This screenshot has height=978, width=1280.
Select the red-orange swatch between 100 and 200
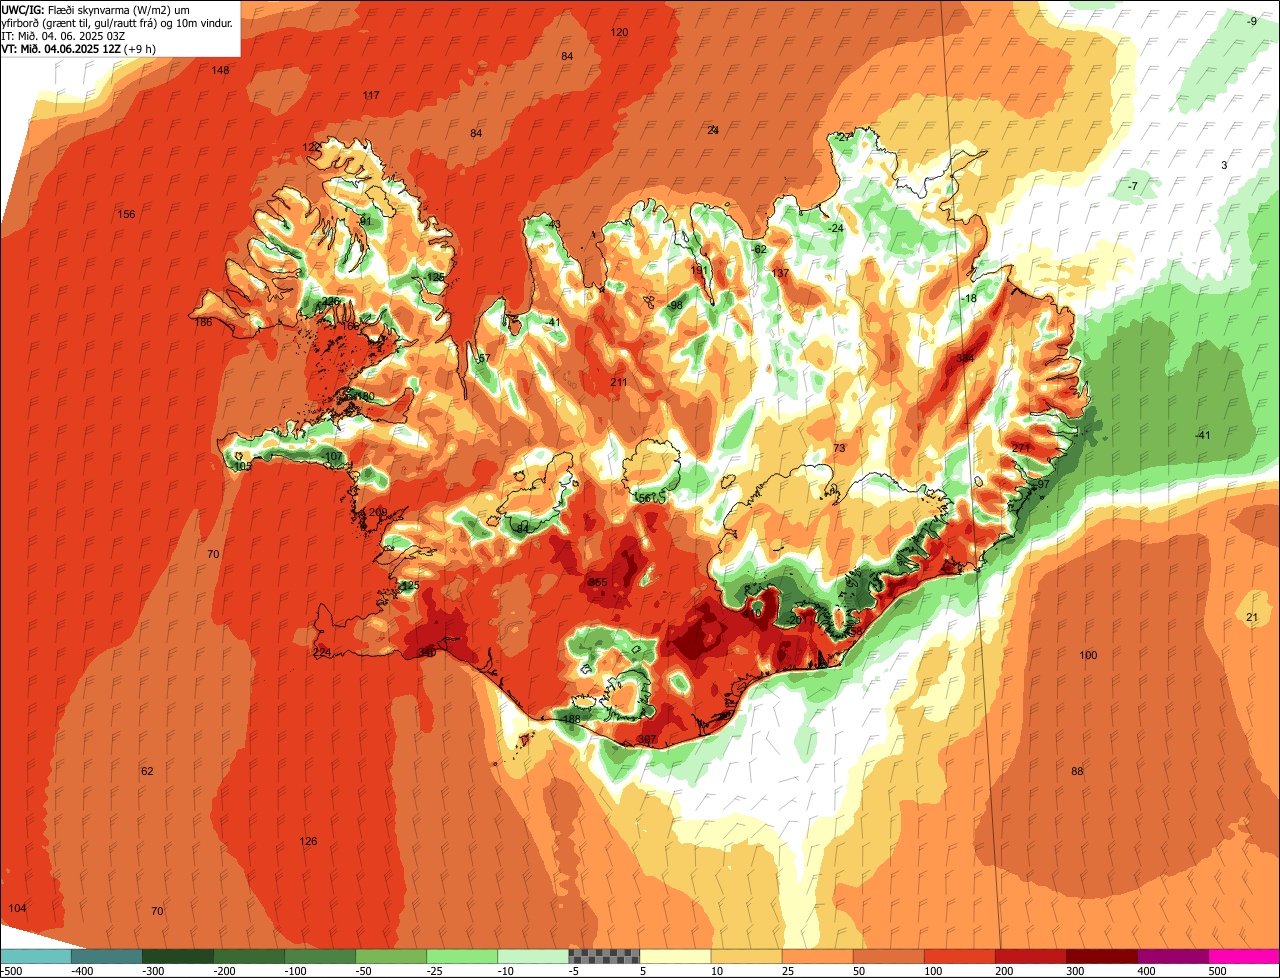pos(960,955)
